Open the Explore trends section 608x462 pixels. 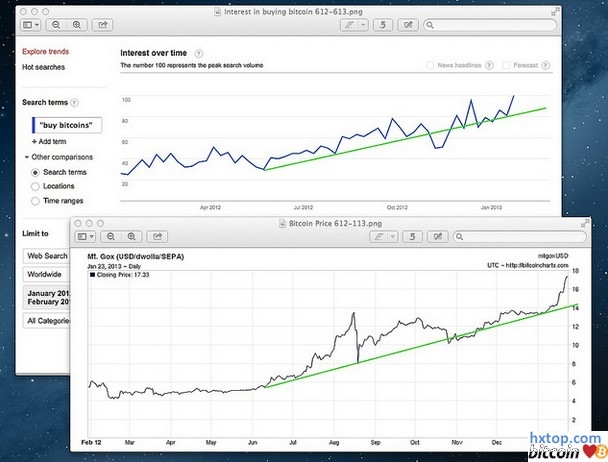point(45,50)
